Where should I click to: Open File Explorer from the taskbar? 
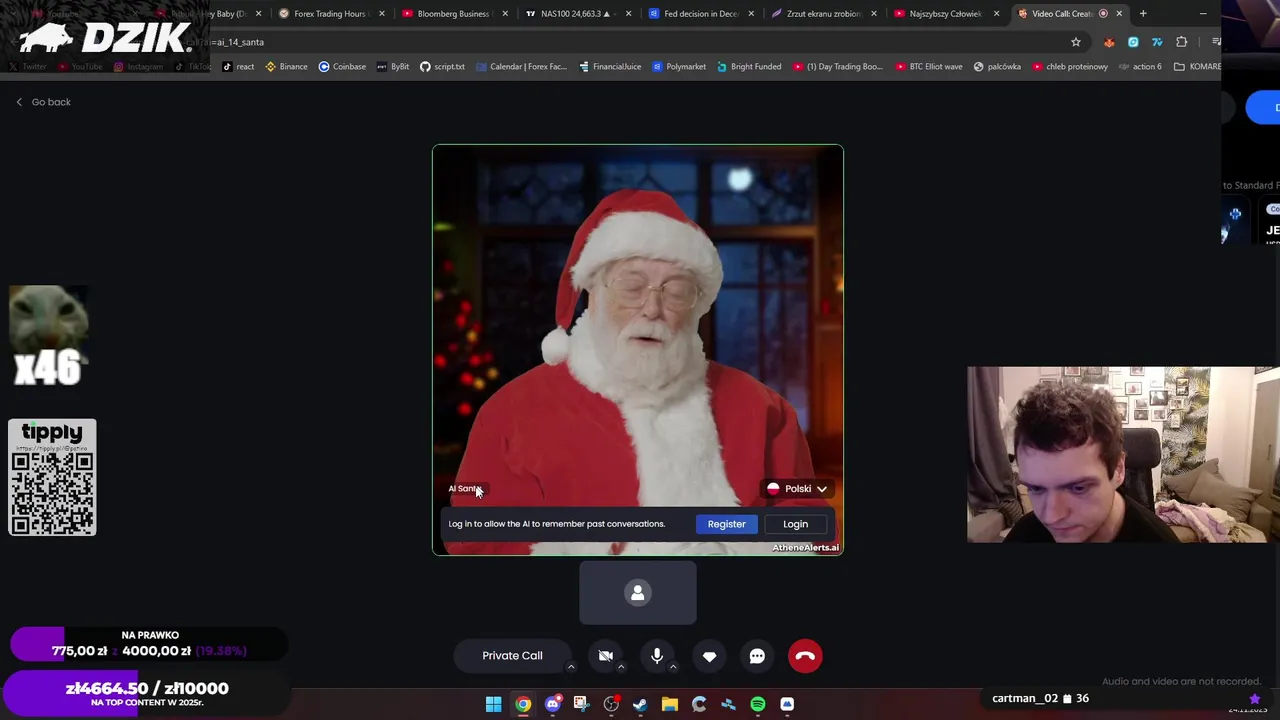[x=669, y=704]
